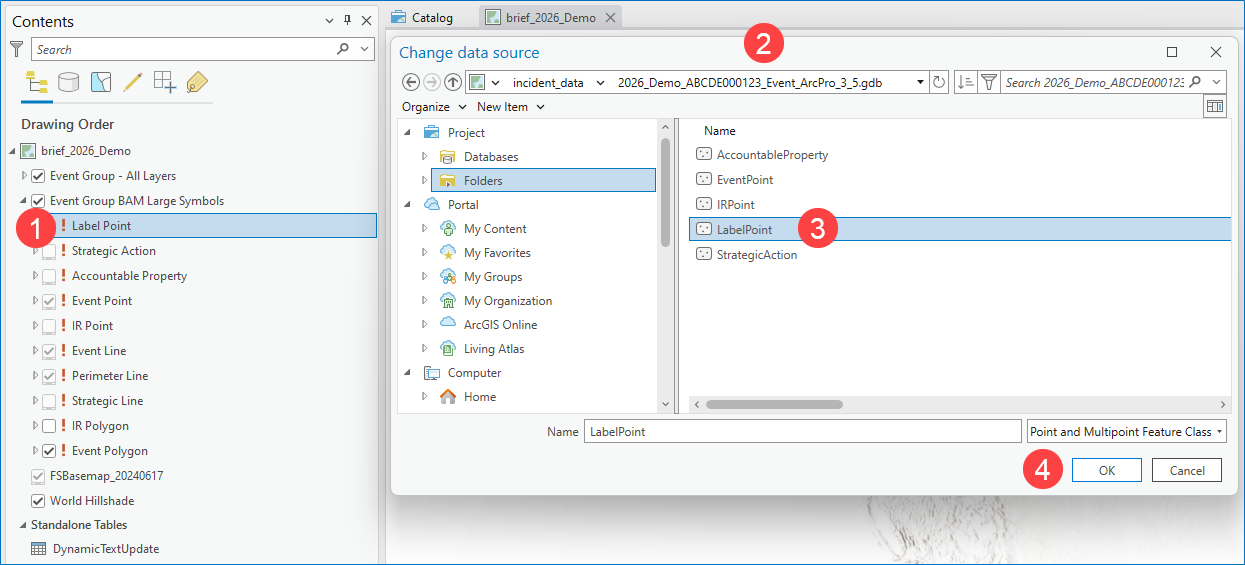Screen dimensions: 1245x565
Task: Click the List By Selection icon
Action: click(100, 82)
